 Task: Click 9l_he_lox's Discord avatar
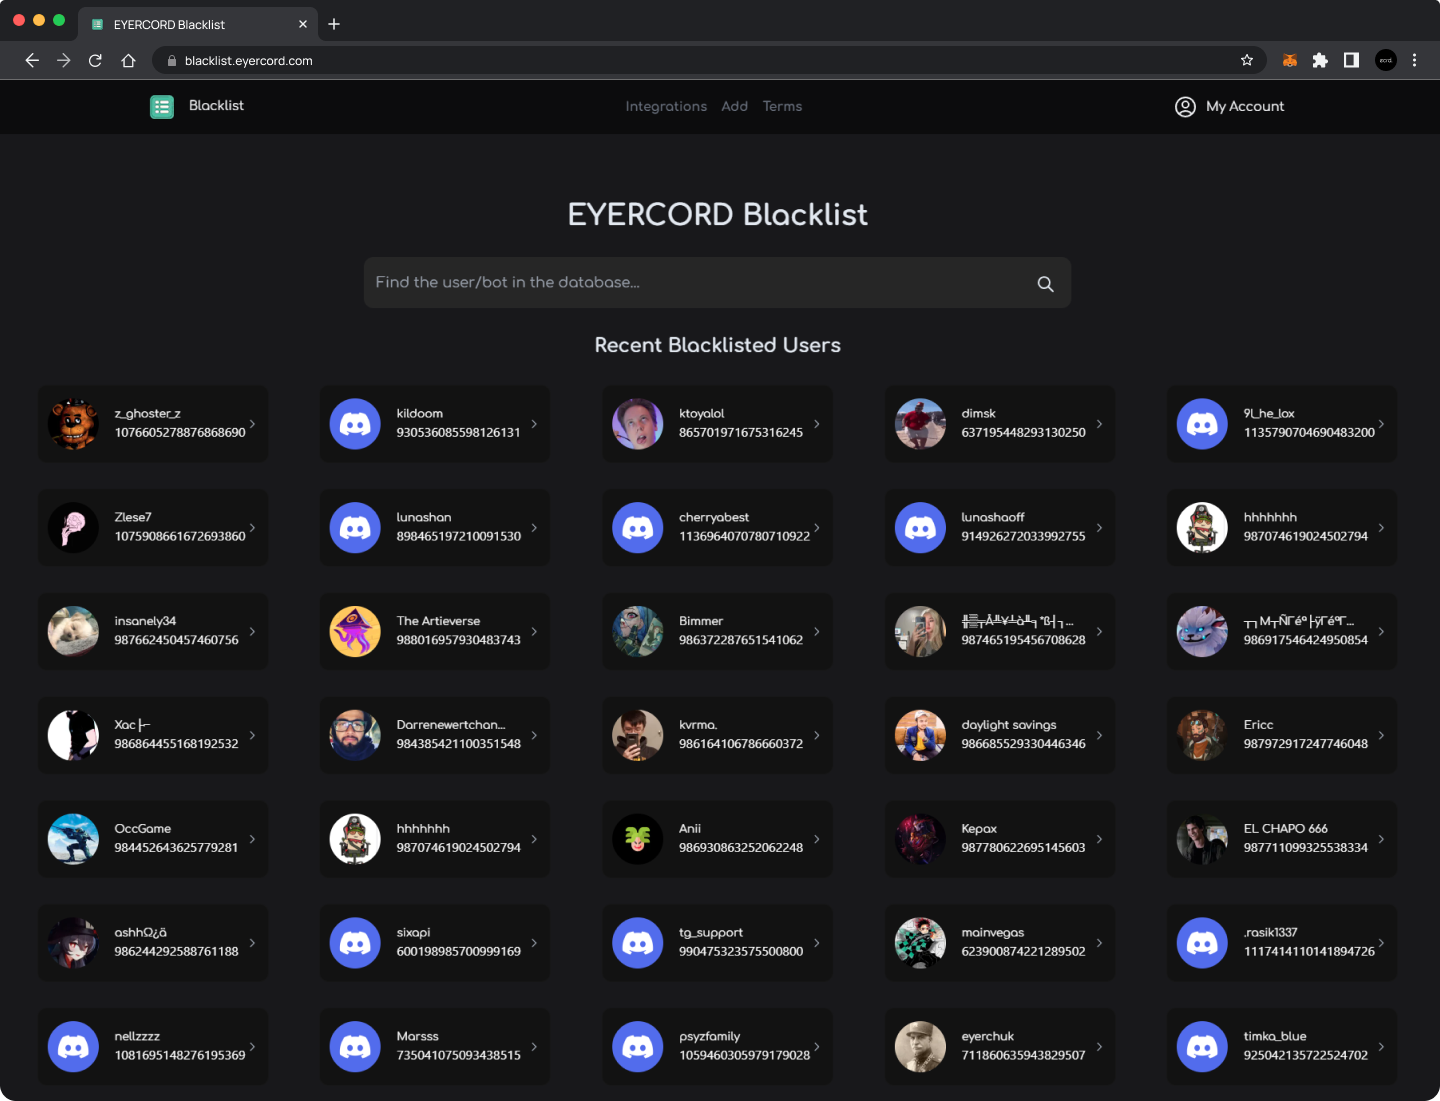coord(1202,424)
